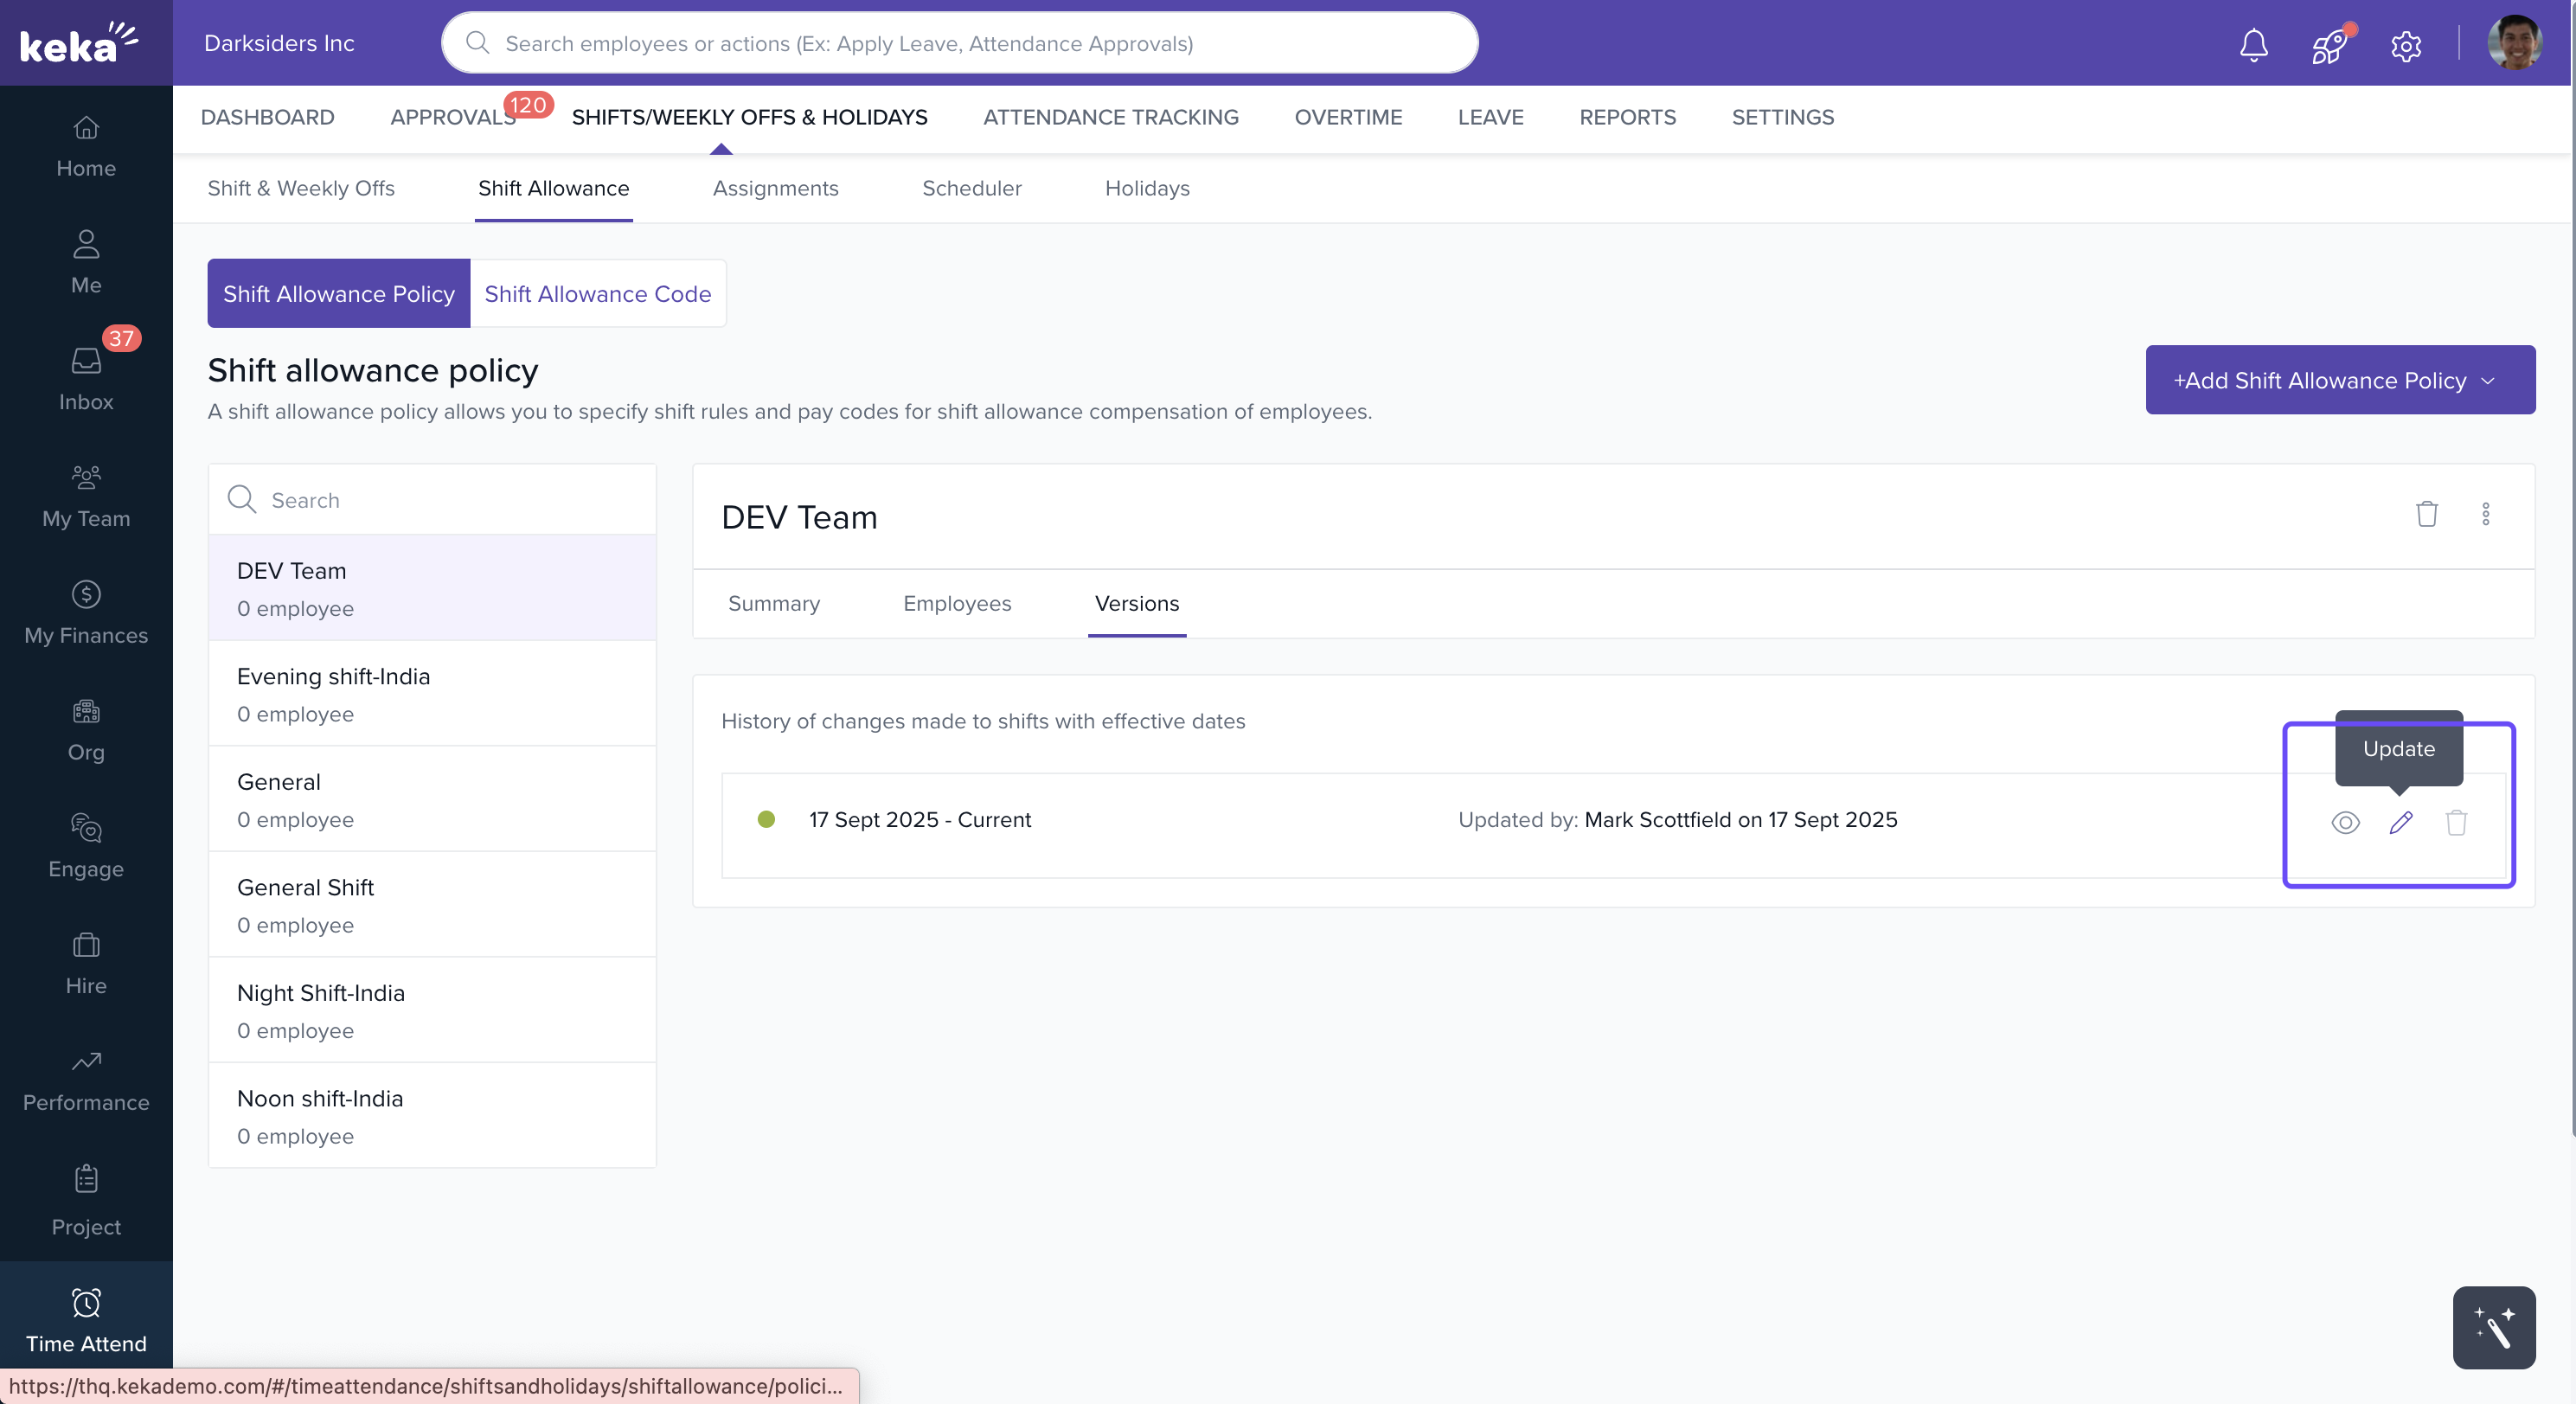Viewport: 2576px width, 1404px height.
Task: Switch to Shift Allowance Code
Action: click(x=597, y=293)
